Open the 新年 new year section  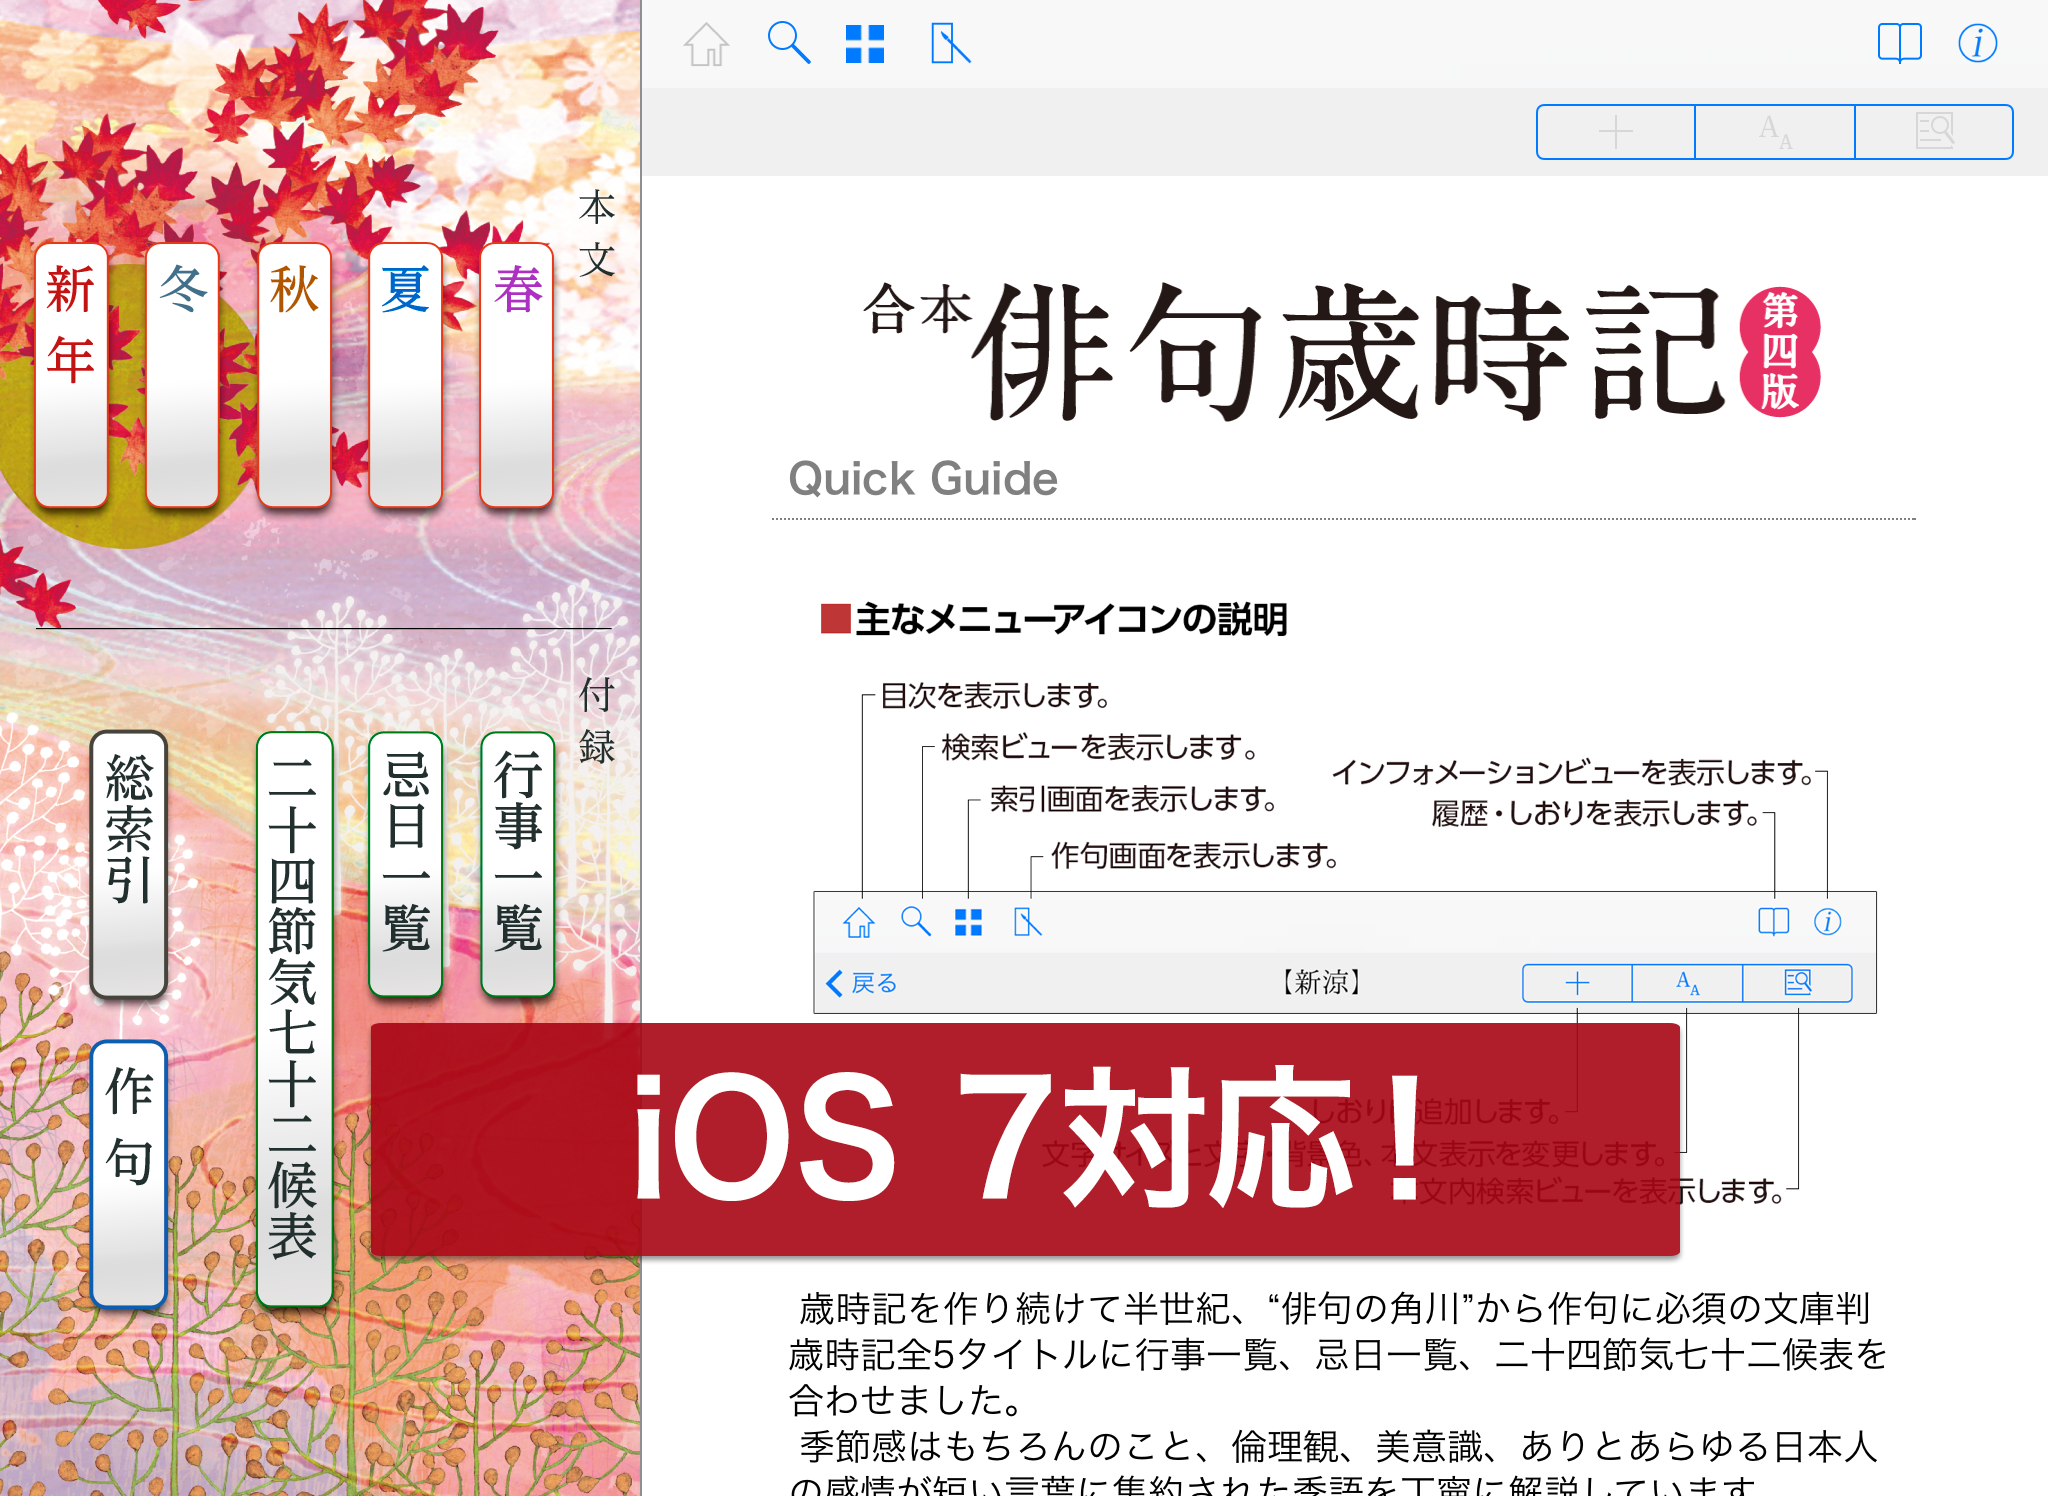pos(71,375)
